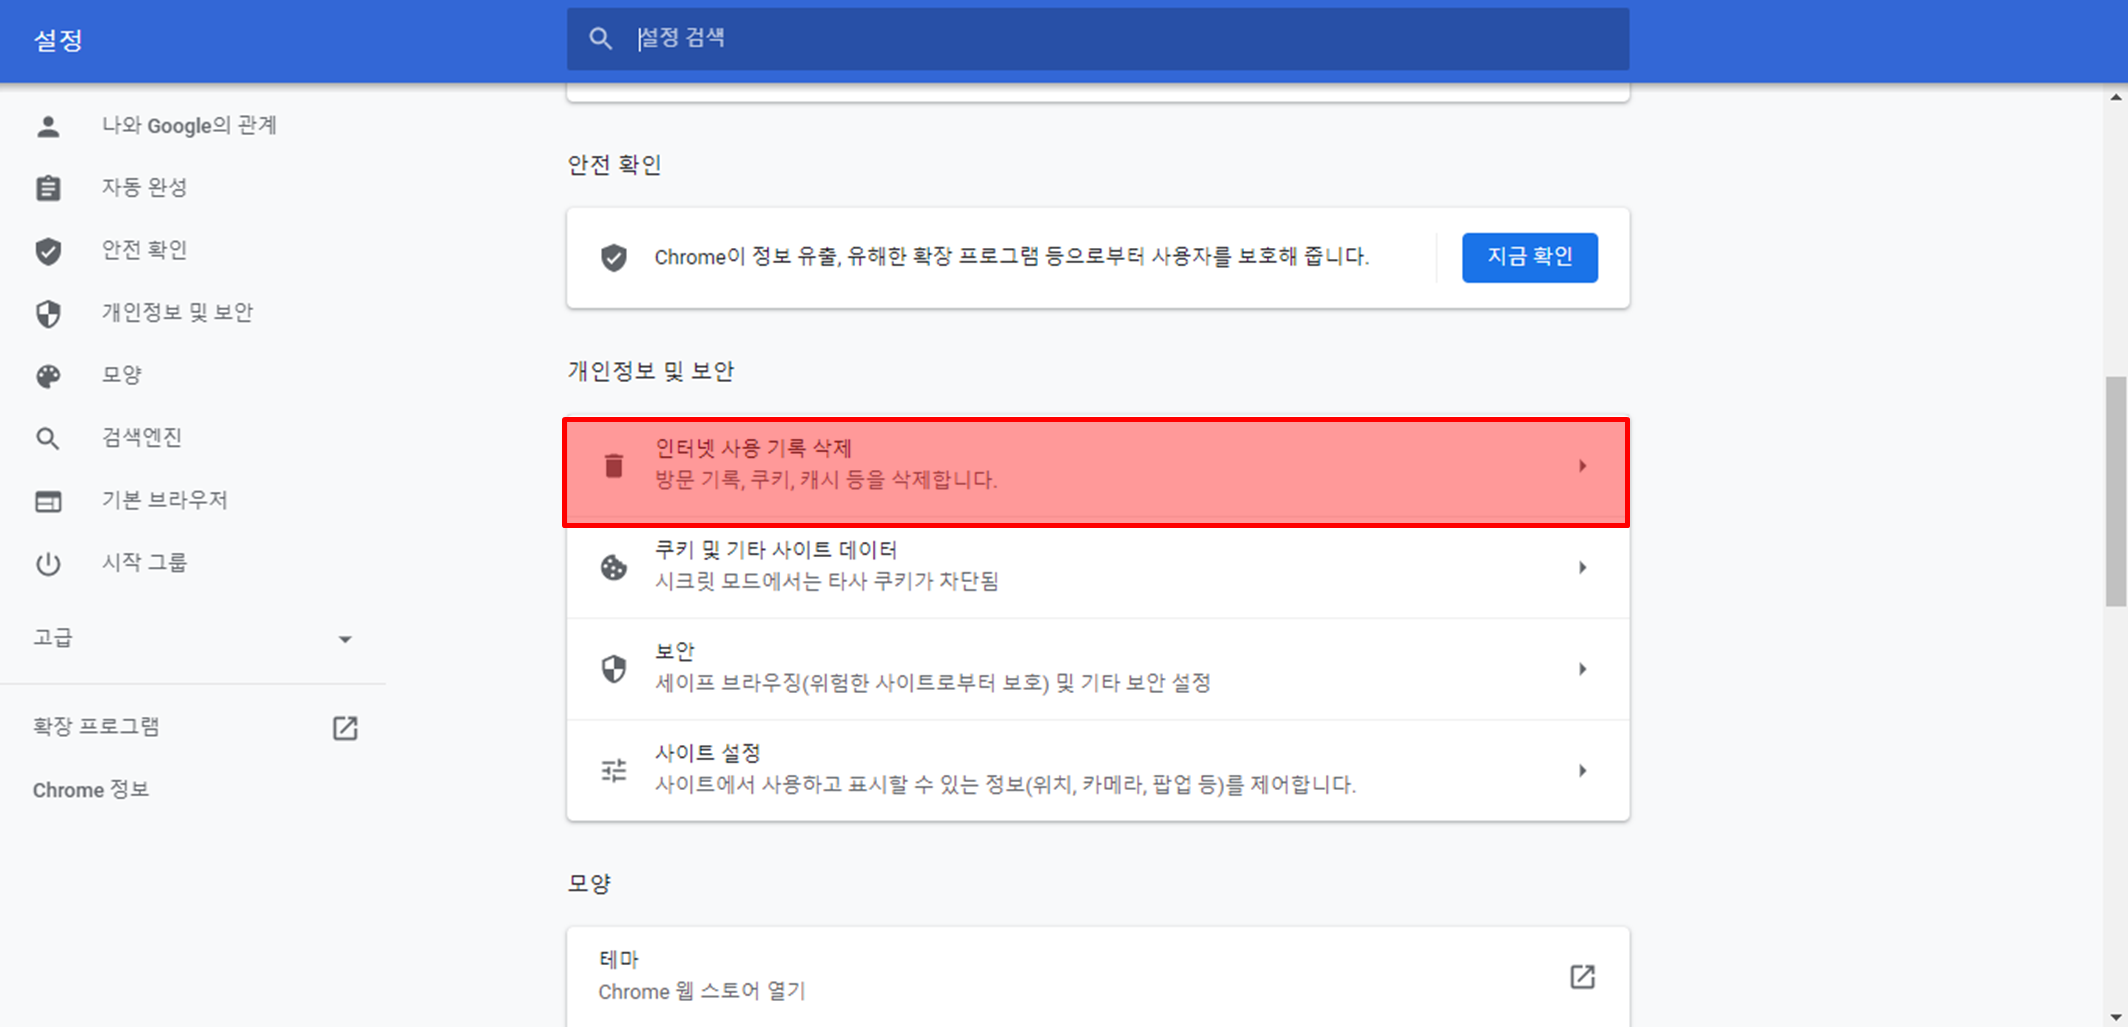Go to 안전 확인 in the sidebar menu
The width and height of the screenshot is (2128, 1027).
point(144,249)
